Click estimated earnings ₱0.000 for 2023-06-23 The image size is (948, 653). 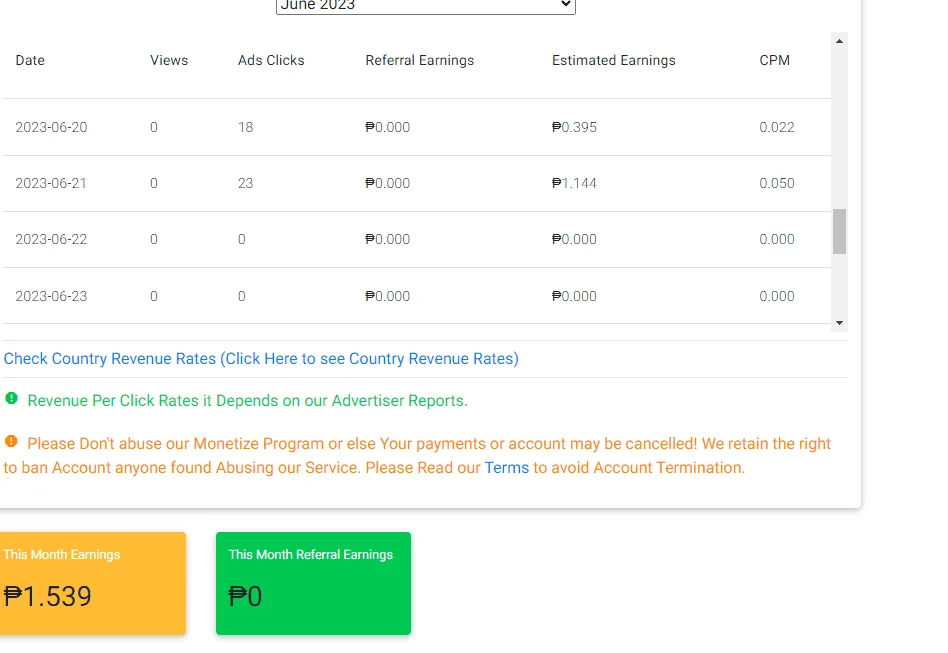pos(574,296)
